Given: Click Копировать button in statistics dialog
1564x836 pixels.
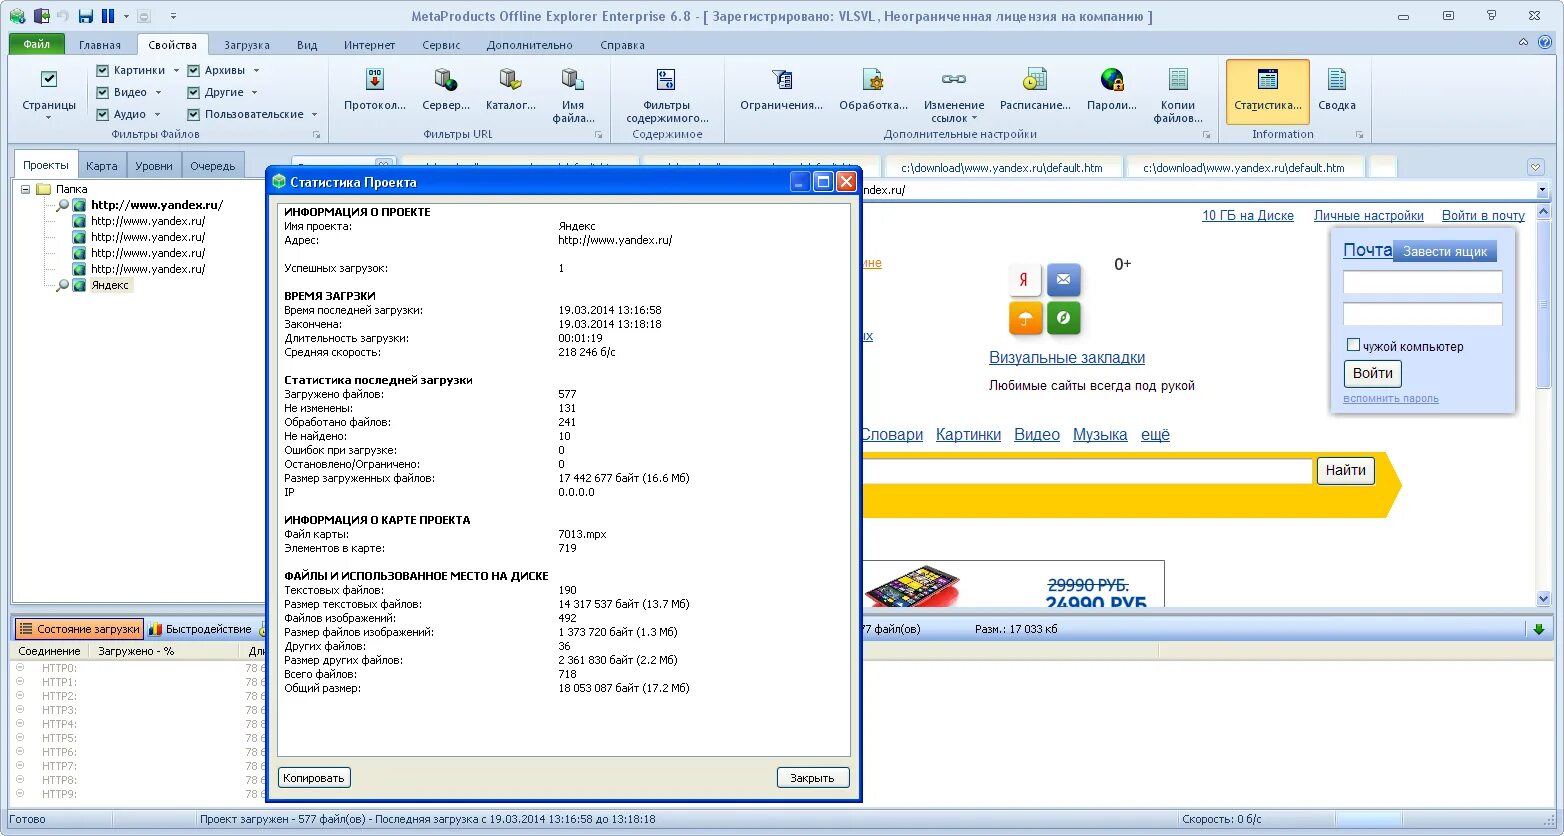Looking at the screenshot, I should (x=314, y=778).
